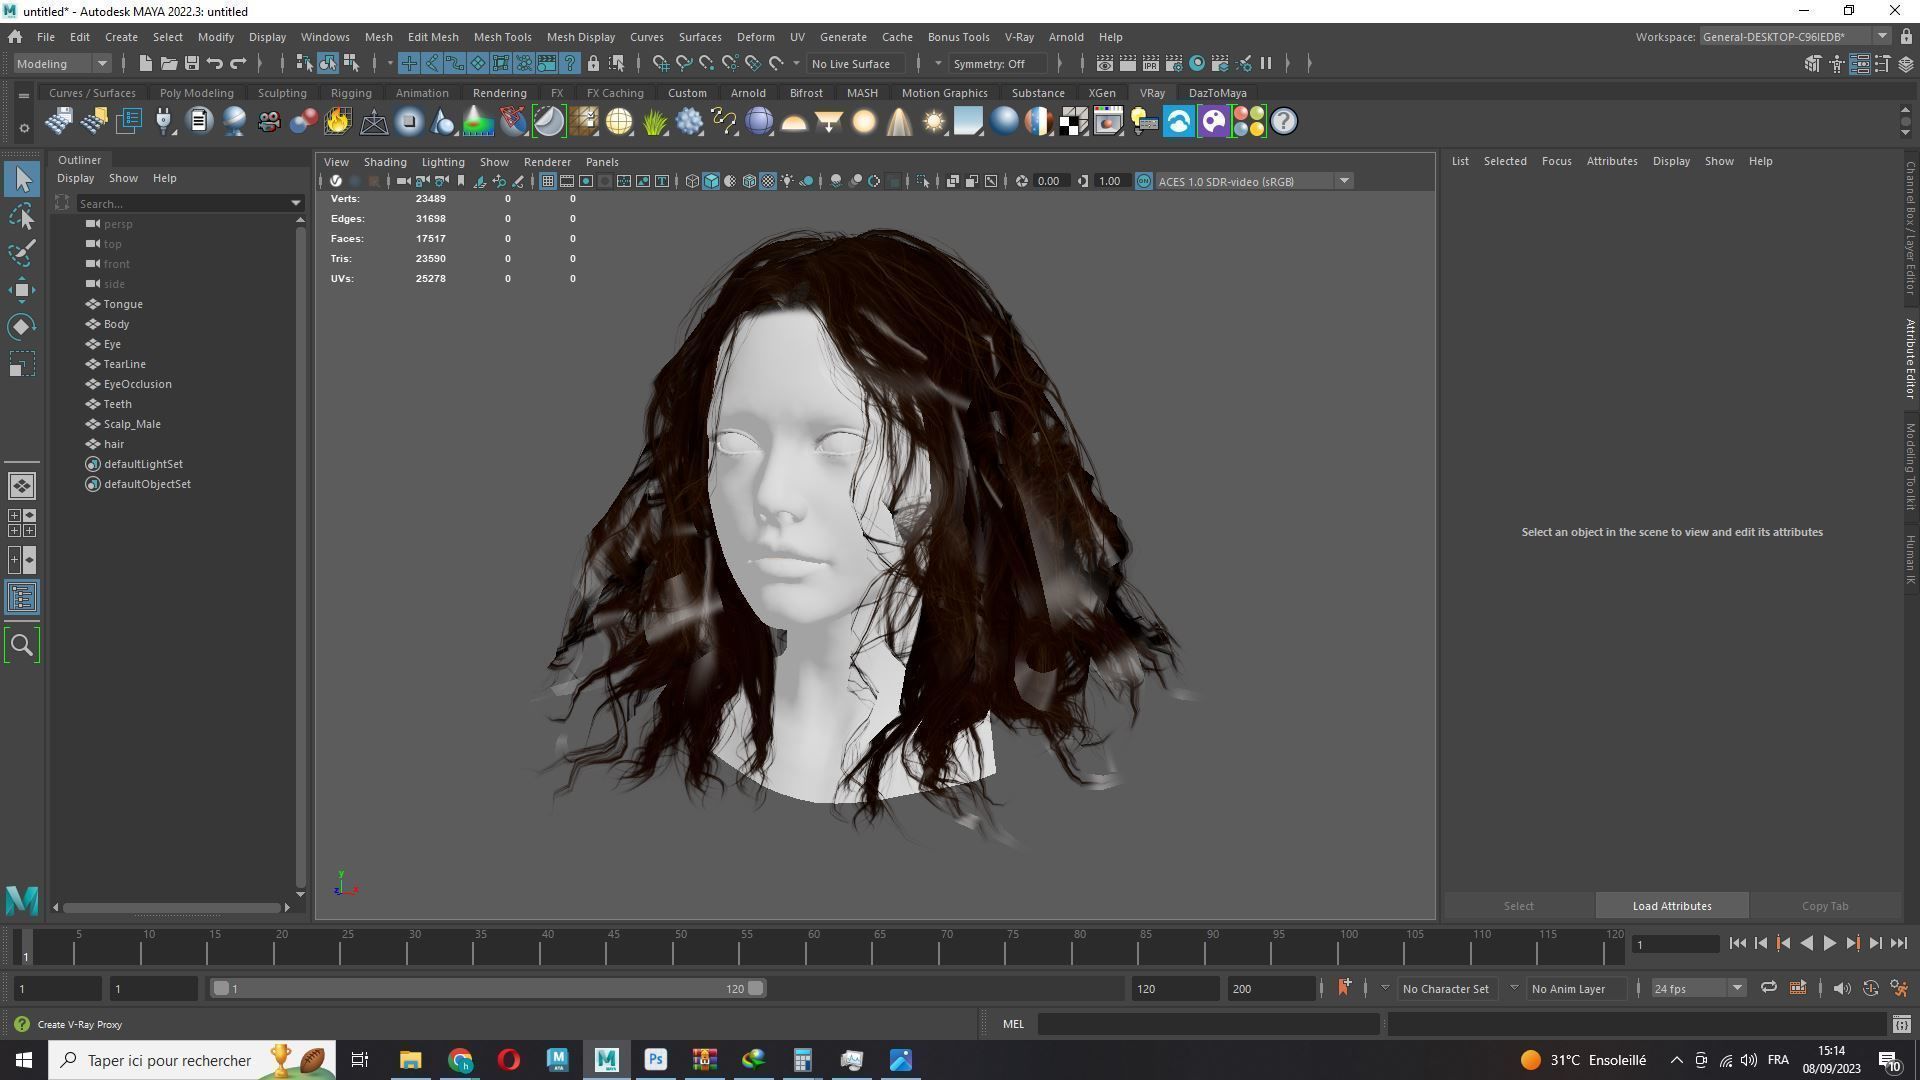The image size is (1920, 1080).
Task: Open Chaos Cloud shelf icon
Action: click(1179, 122)
